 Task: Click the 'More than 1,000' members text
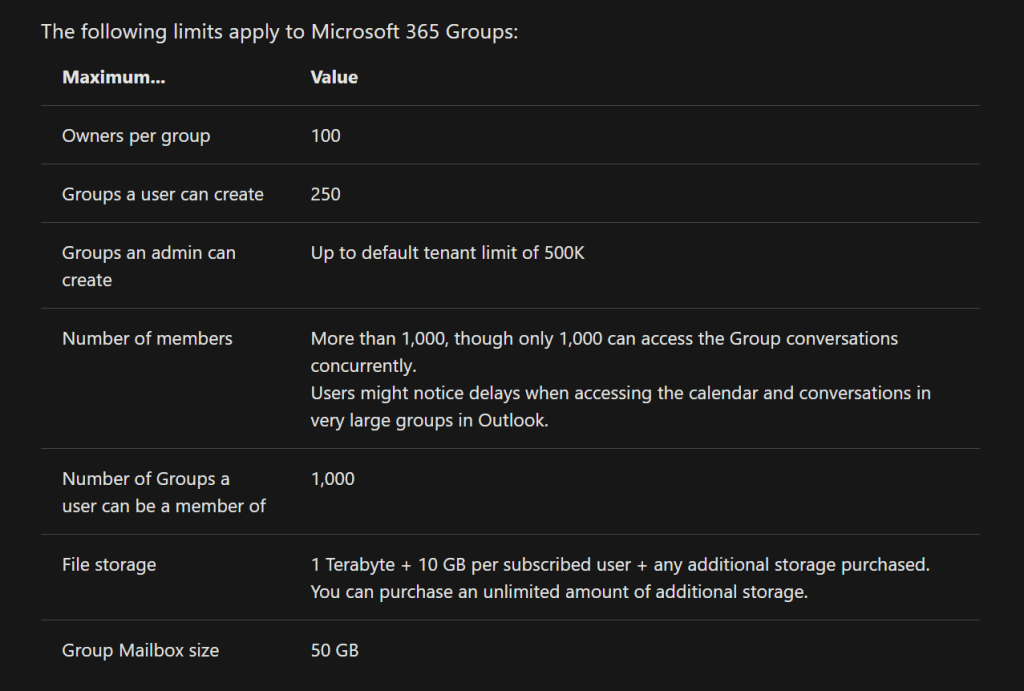375,339
